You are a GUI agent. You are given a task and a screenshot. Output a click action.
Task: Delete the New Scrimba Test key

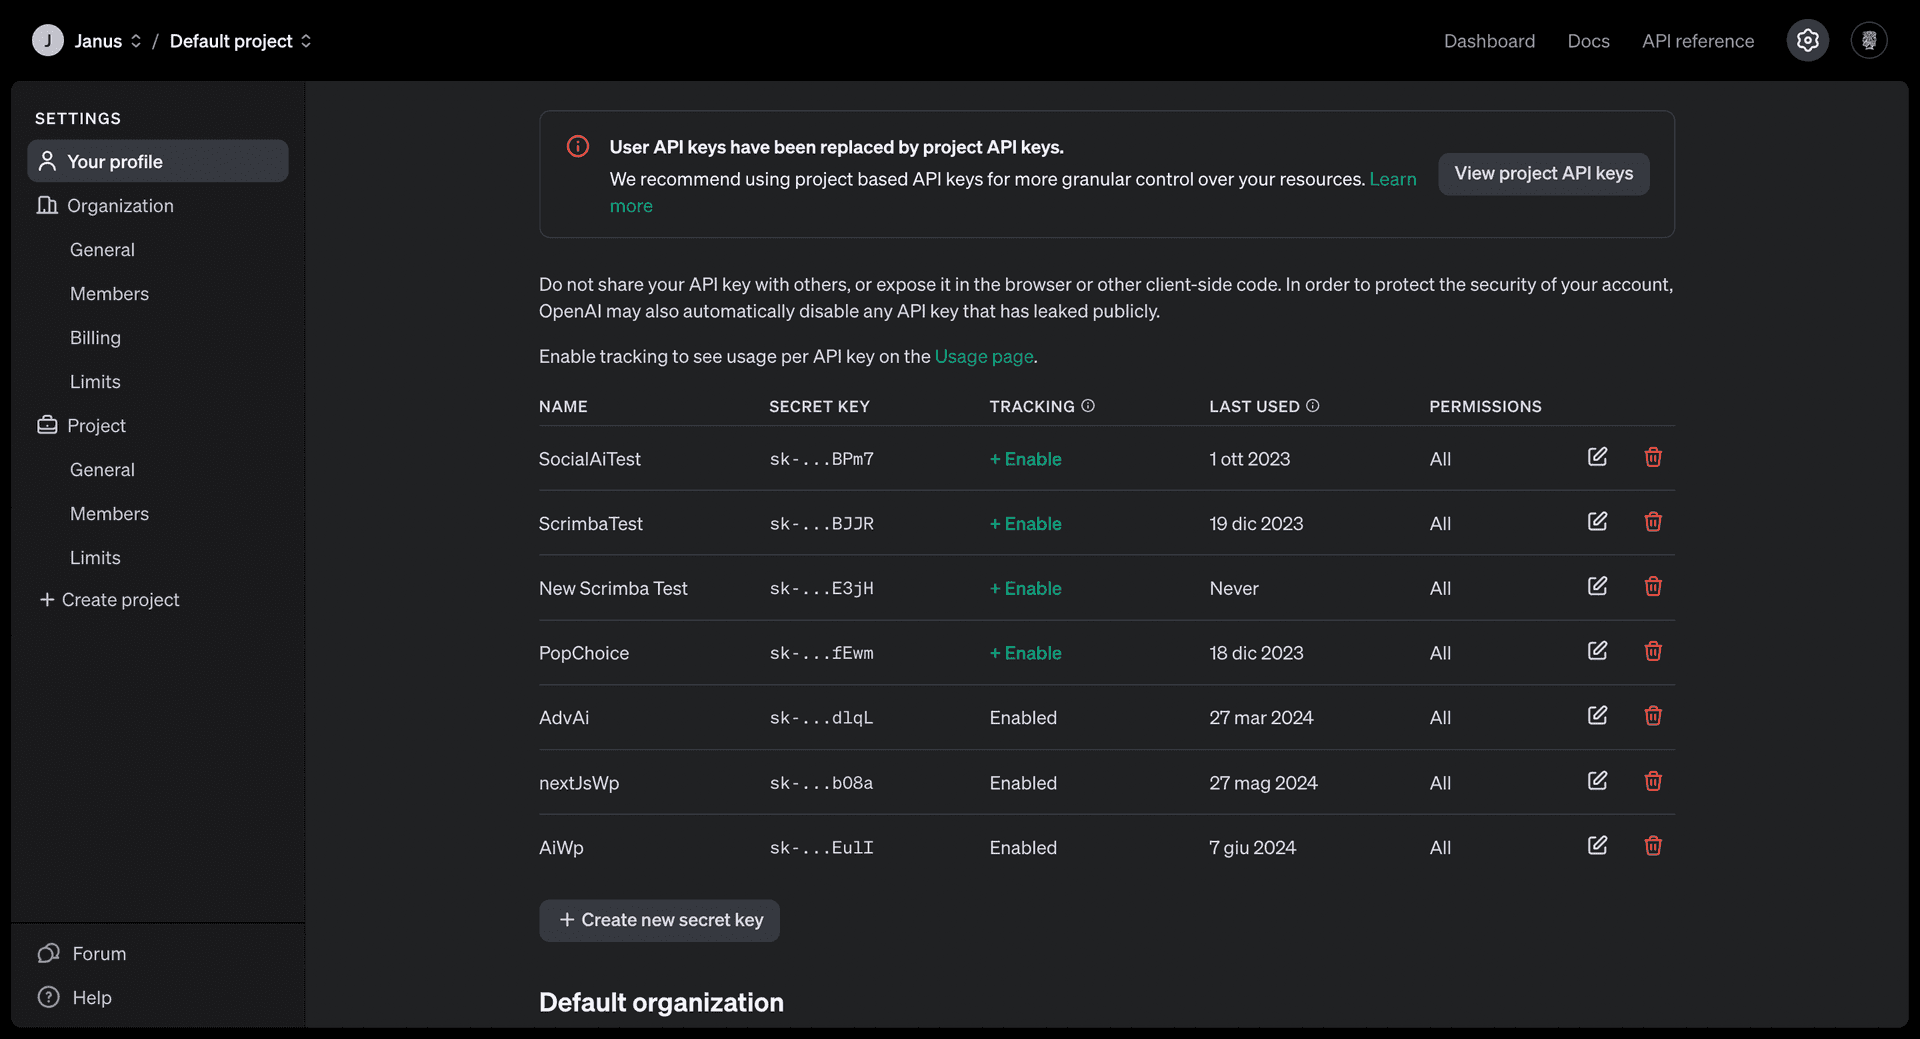click(x=1653, y=586)
